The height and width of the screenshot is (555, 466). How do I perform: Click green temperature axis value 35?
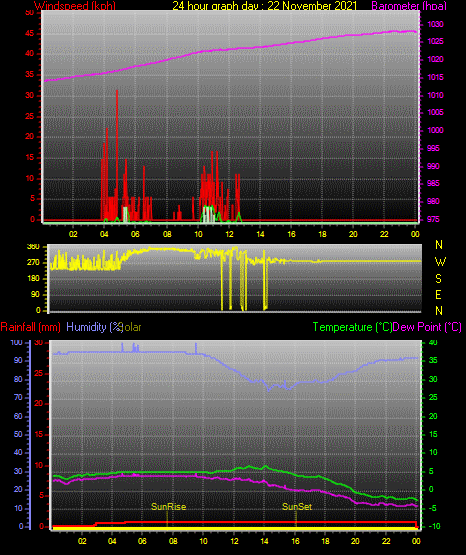433,360
